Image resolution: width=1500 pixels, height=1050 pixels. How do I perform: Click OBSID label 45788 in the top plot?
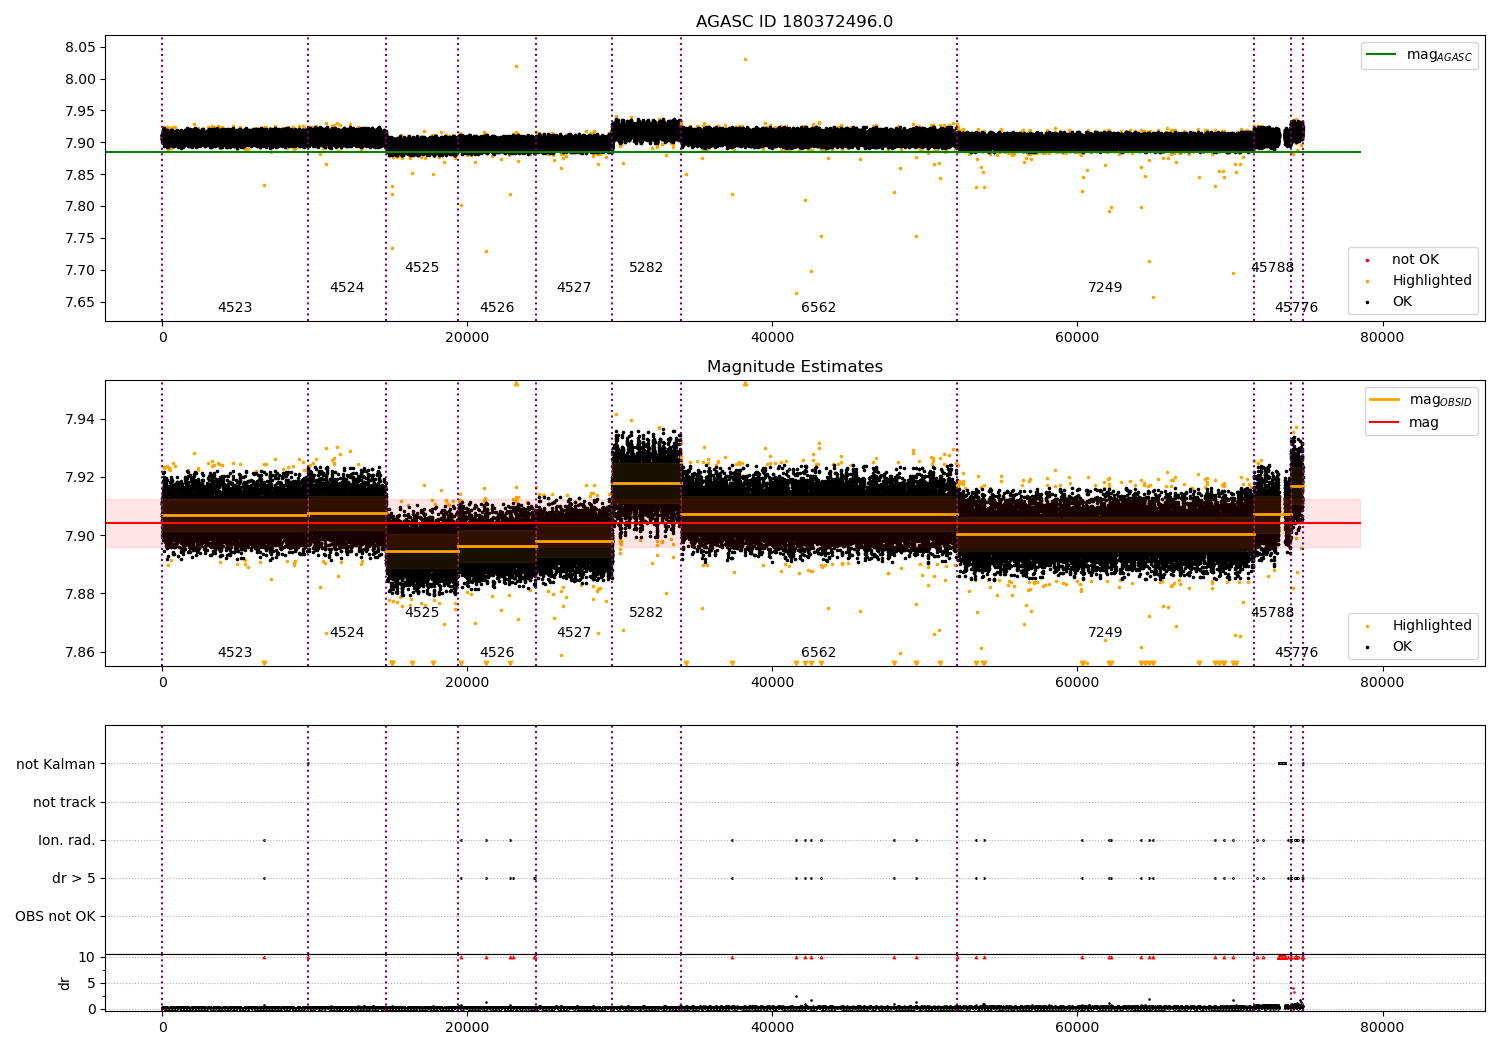pos(1272,268)
